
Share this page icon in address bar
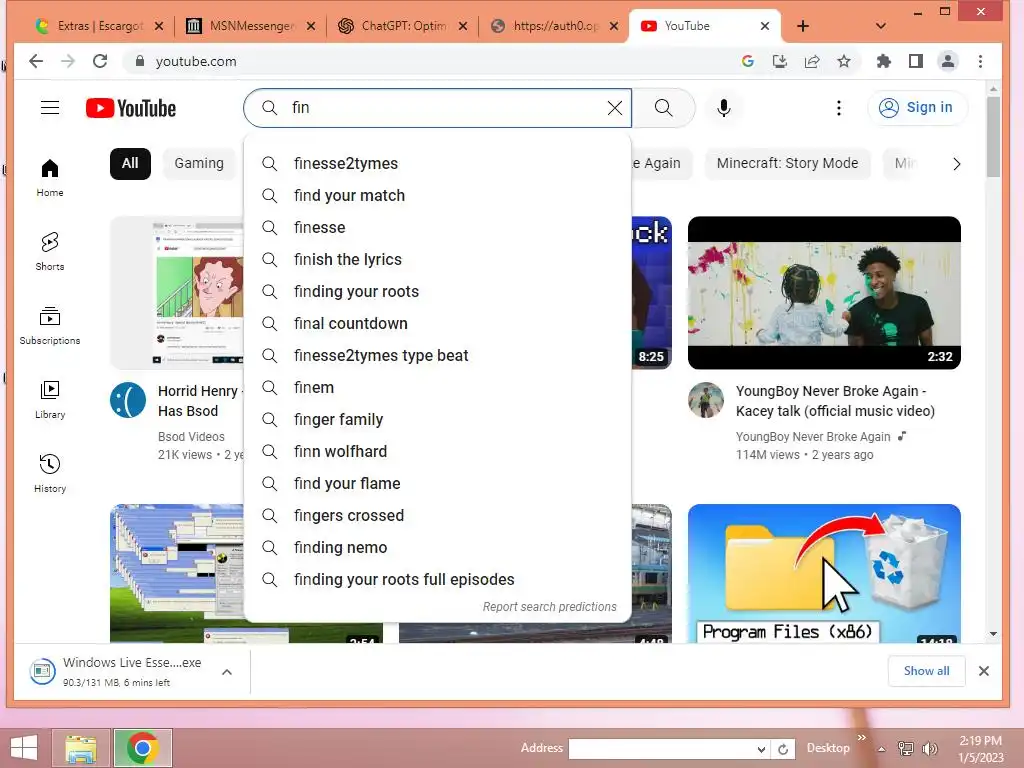812,61
